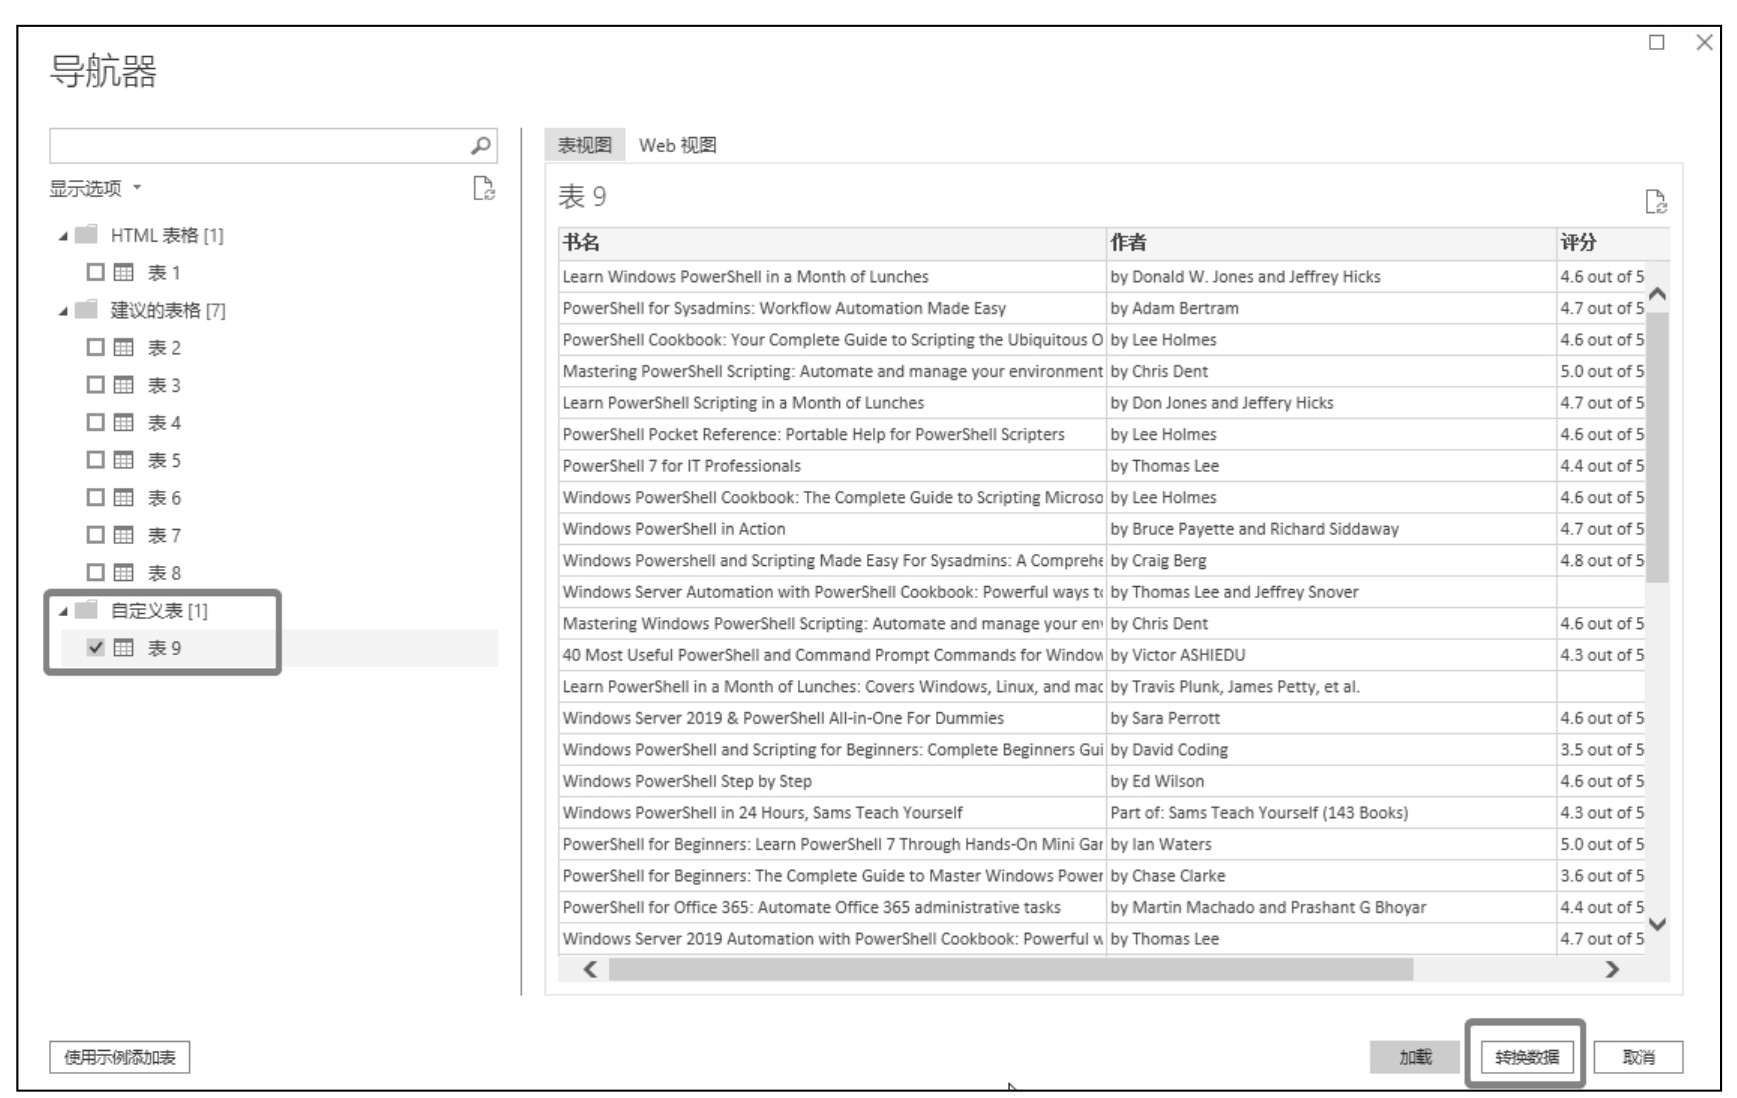
Task: Click the HTML 表格 folder icon
Action: click(87, 234)
